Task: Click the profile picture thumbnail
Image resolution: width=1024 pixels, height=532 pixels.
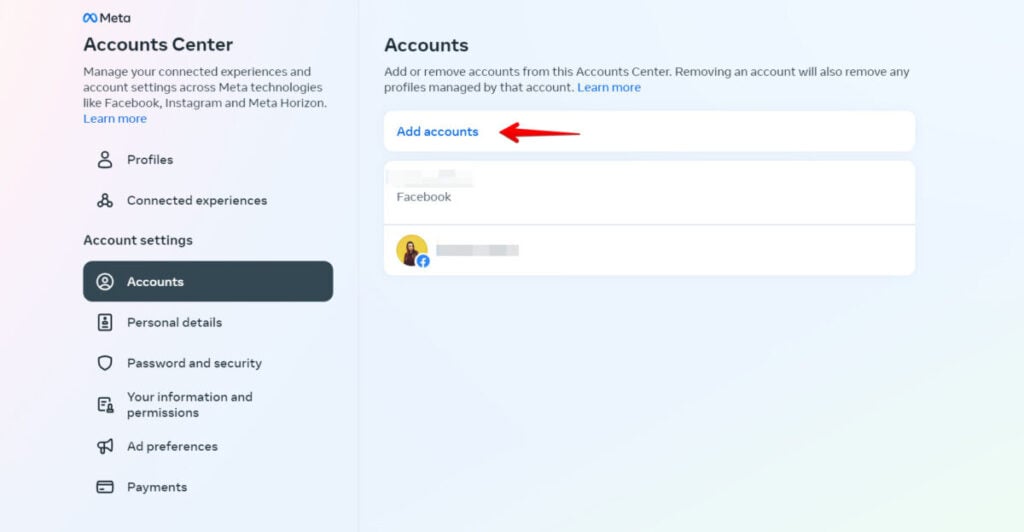Action: [412, 251]
